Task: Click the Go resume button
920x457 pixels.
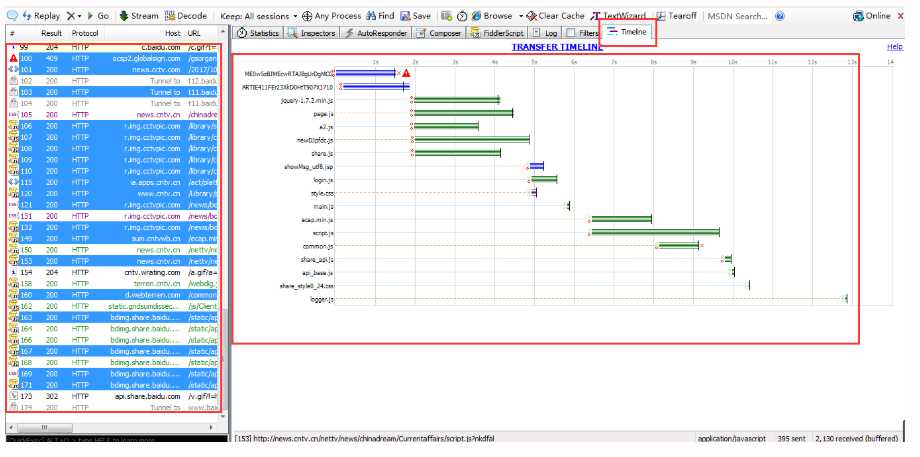Action: (x=97, y=16)
